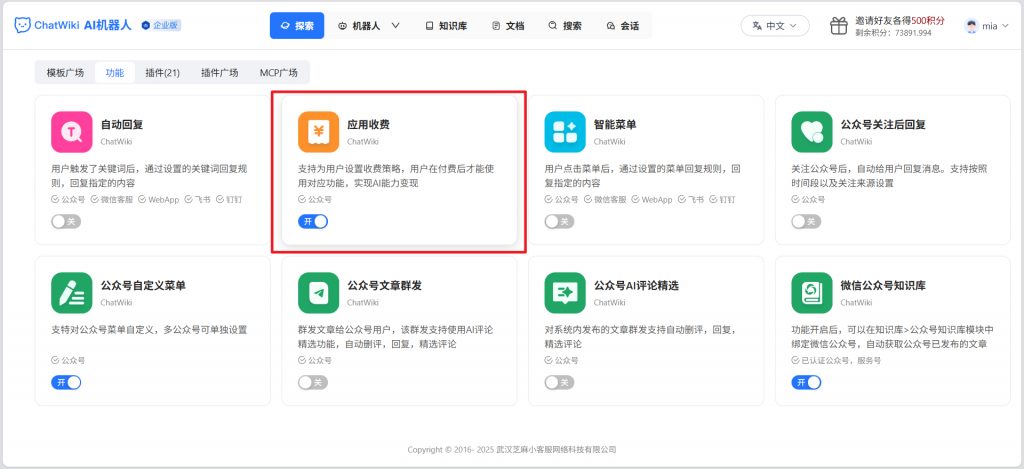The height and width of the screenshot is (469, 1024).
Task: Click the ChatWiki logo icon
Action: [23, 25]
